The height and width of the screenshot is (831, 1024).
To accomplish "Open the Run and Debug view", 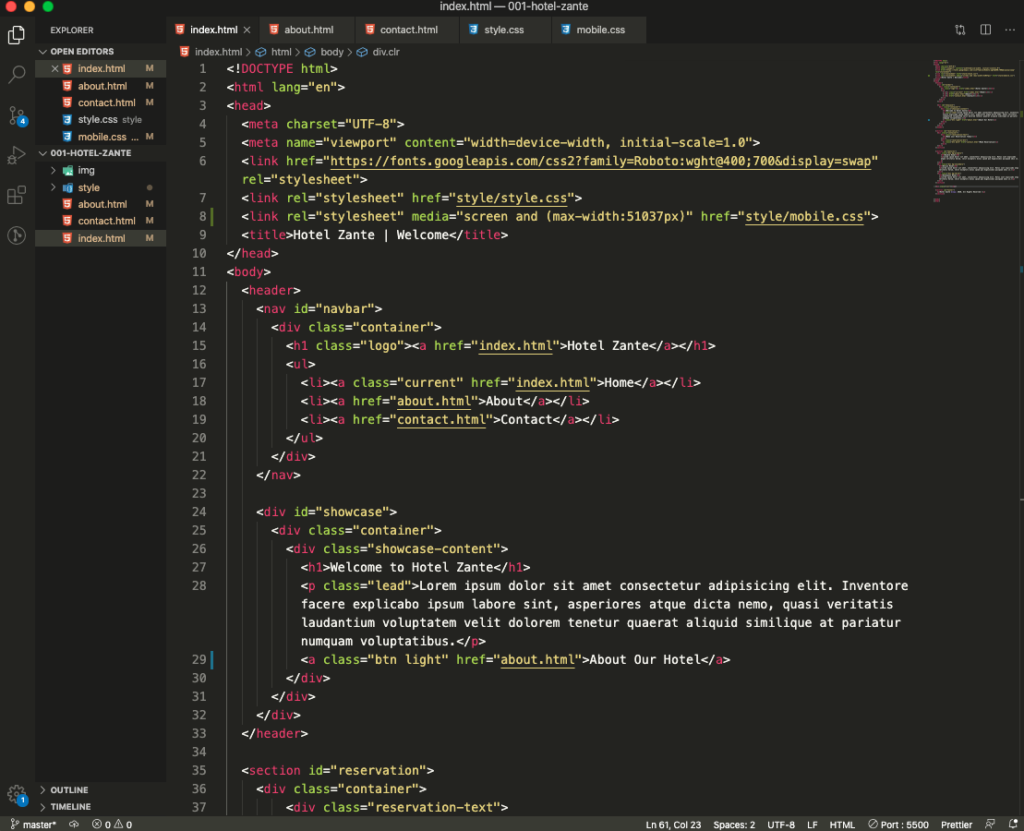I will click(16, 155).
